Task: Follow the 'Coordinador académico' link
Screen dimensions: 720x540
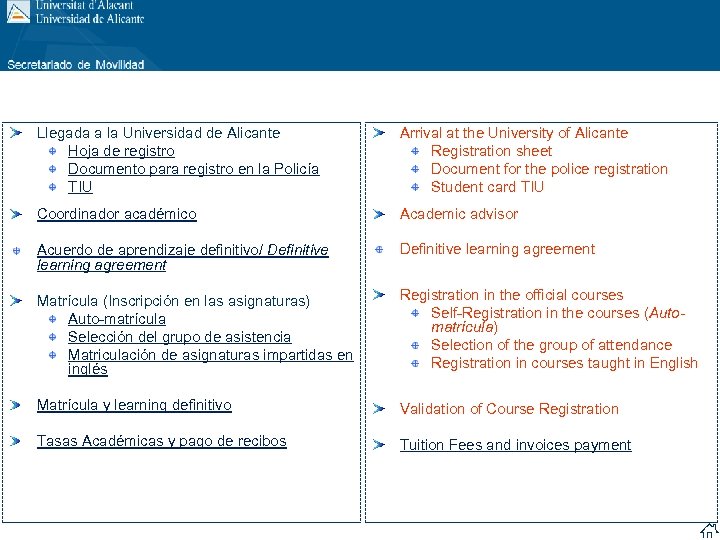Action: (117, 214)
